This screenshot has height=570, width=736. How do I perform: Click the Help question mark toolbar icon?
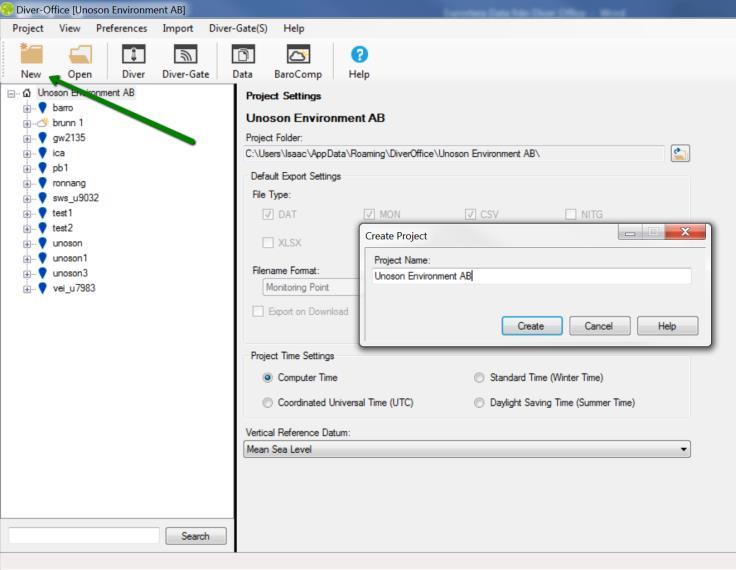point(359,54)
